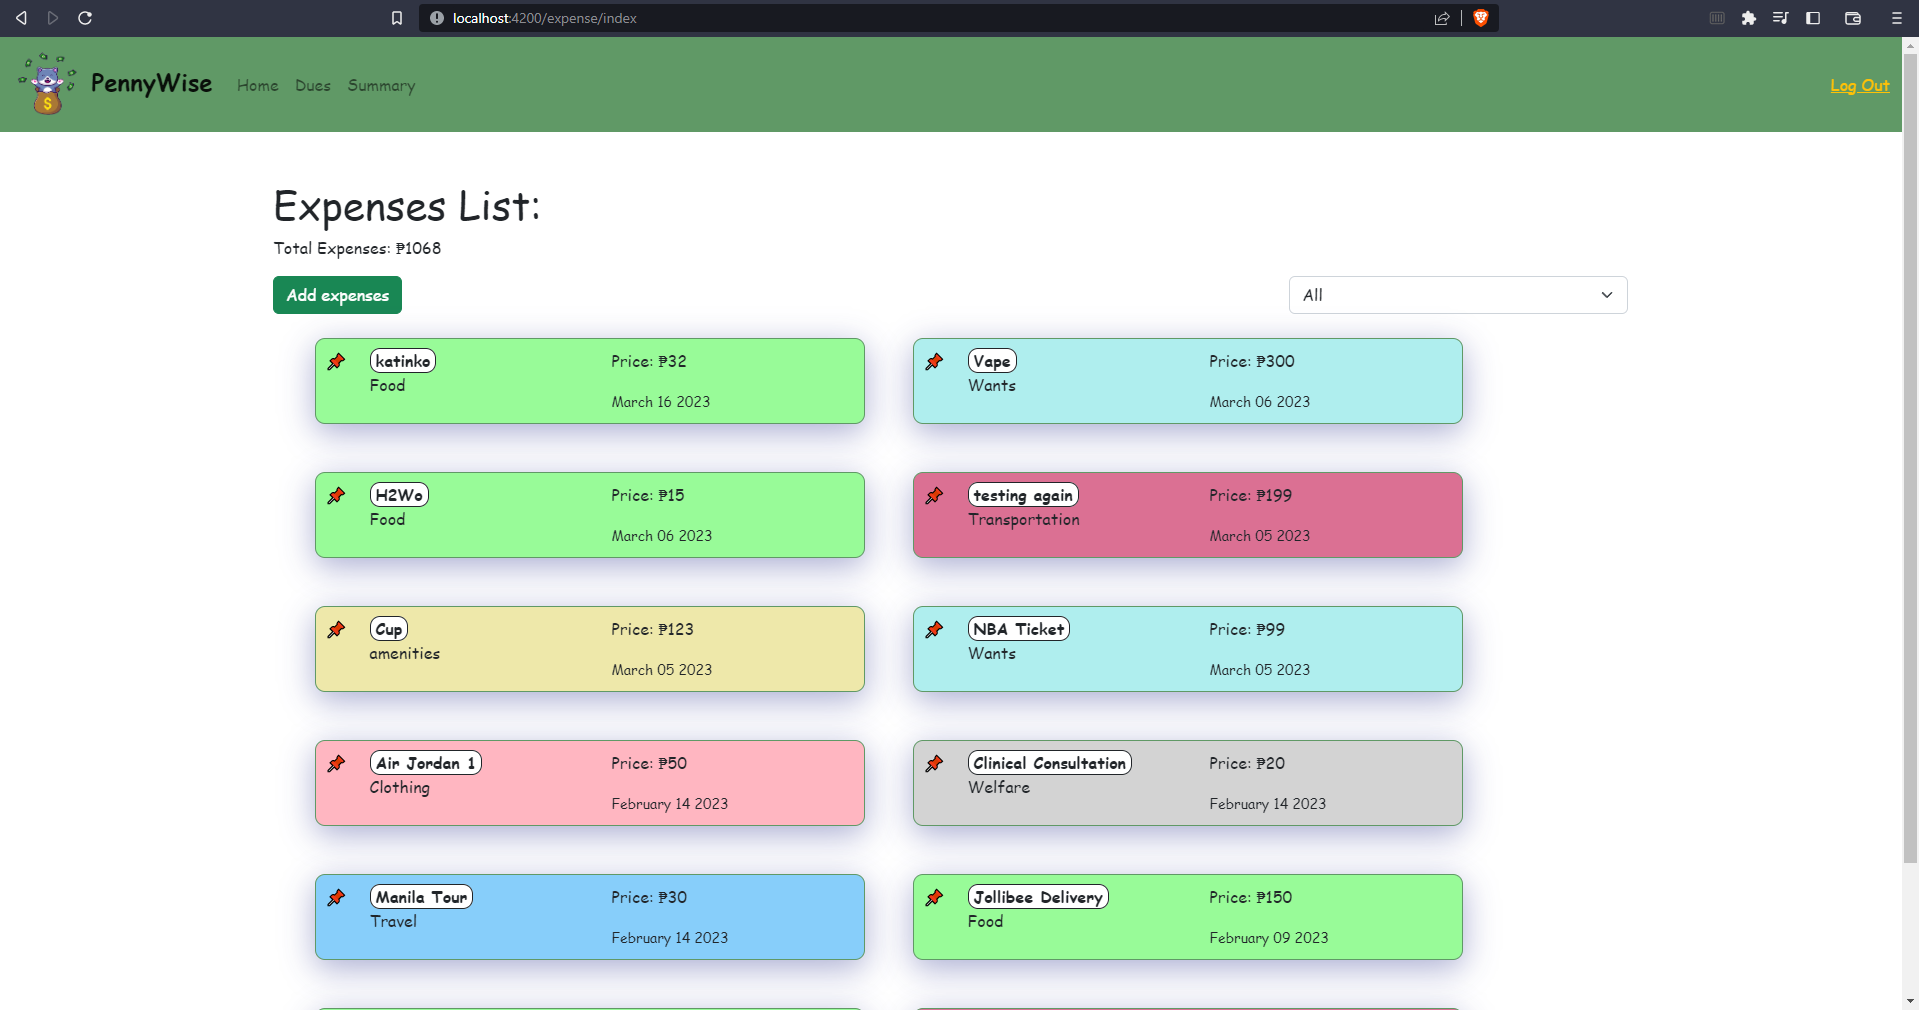Open the share options panel
The height and width of the screenshot is (1010, 1919).
point(1442,18)
